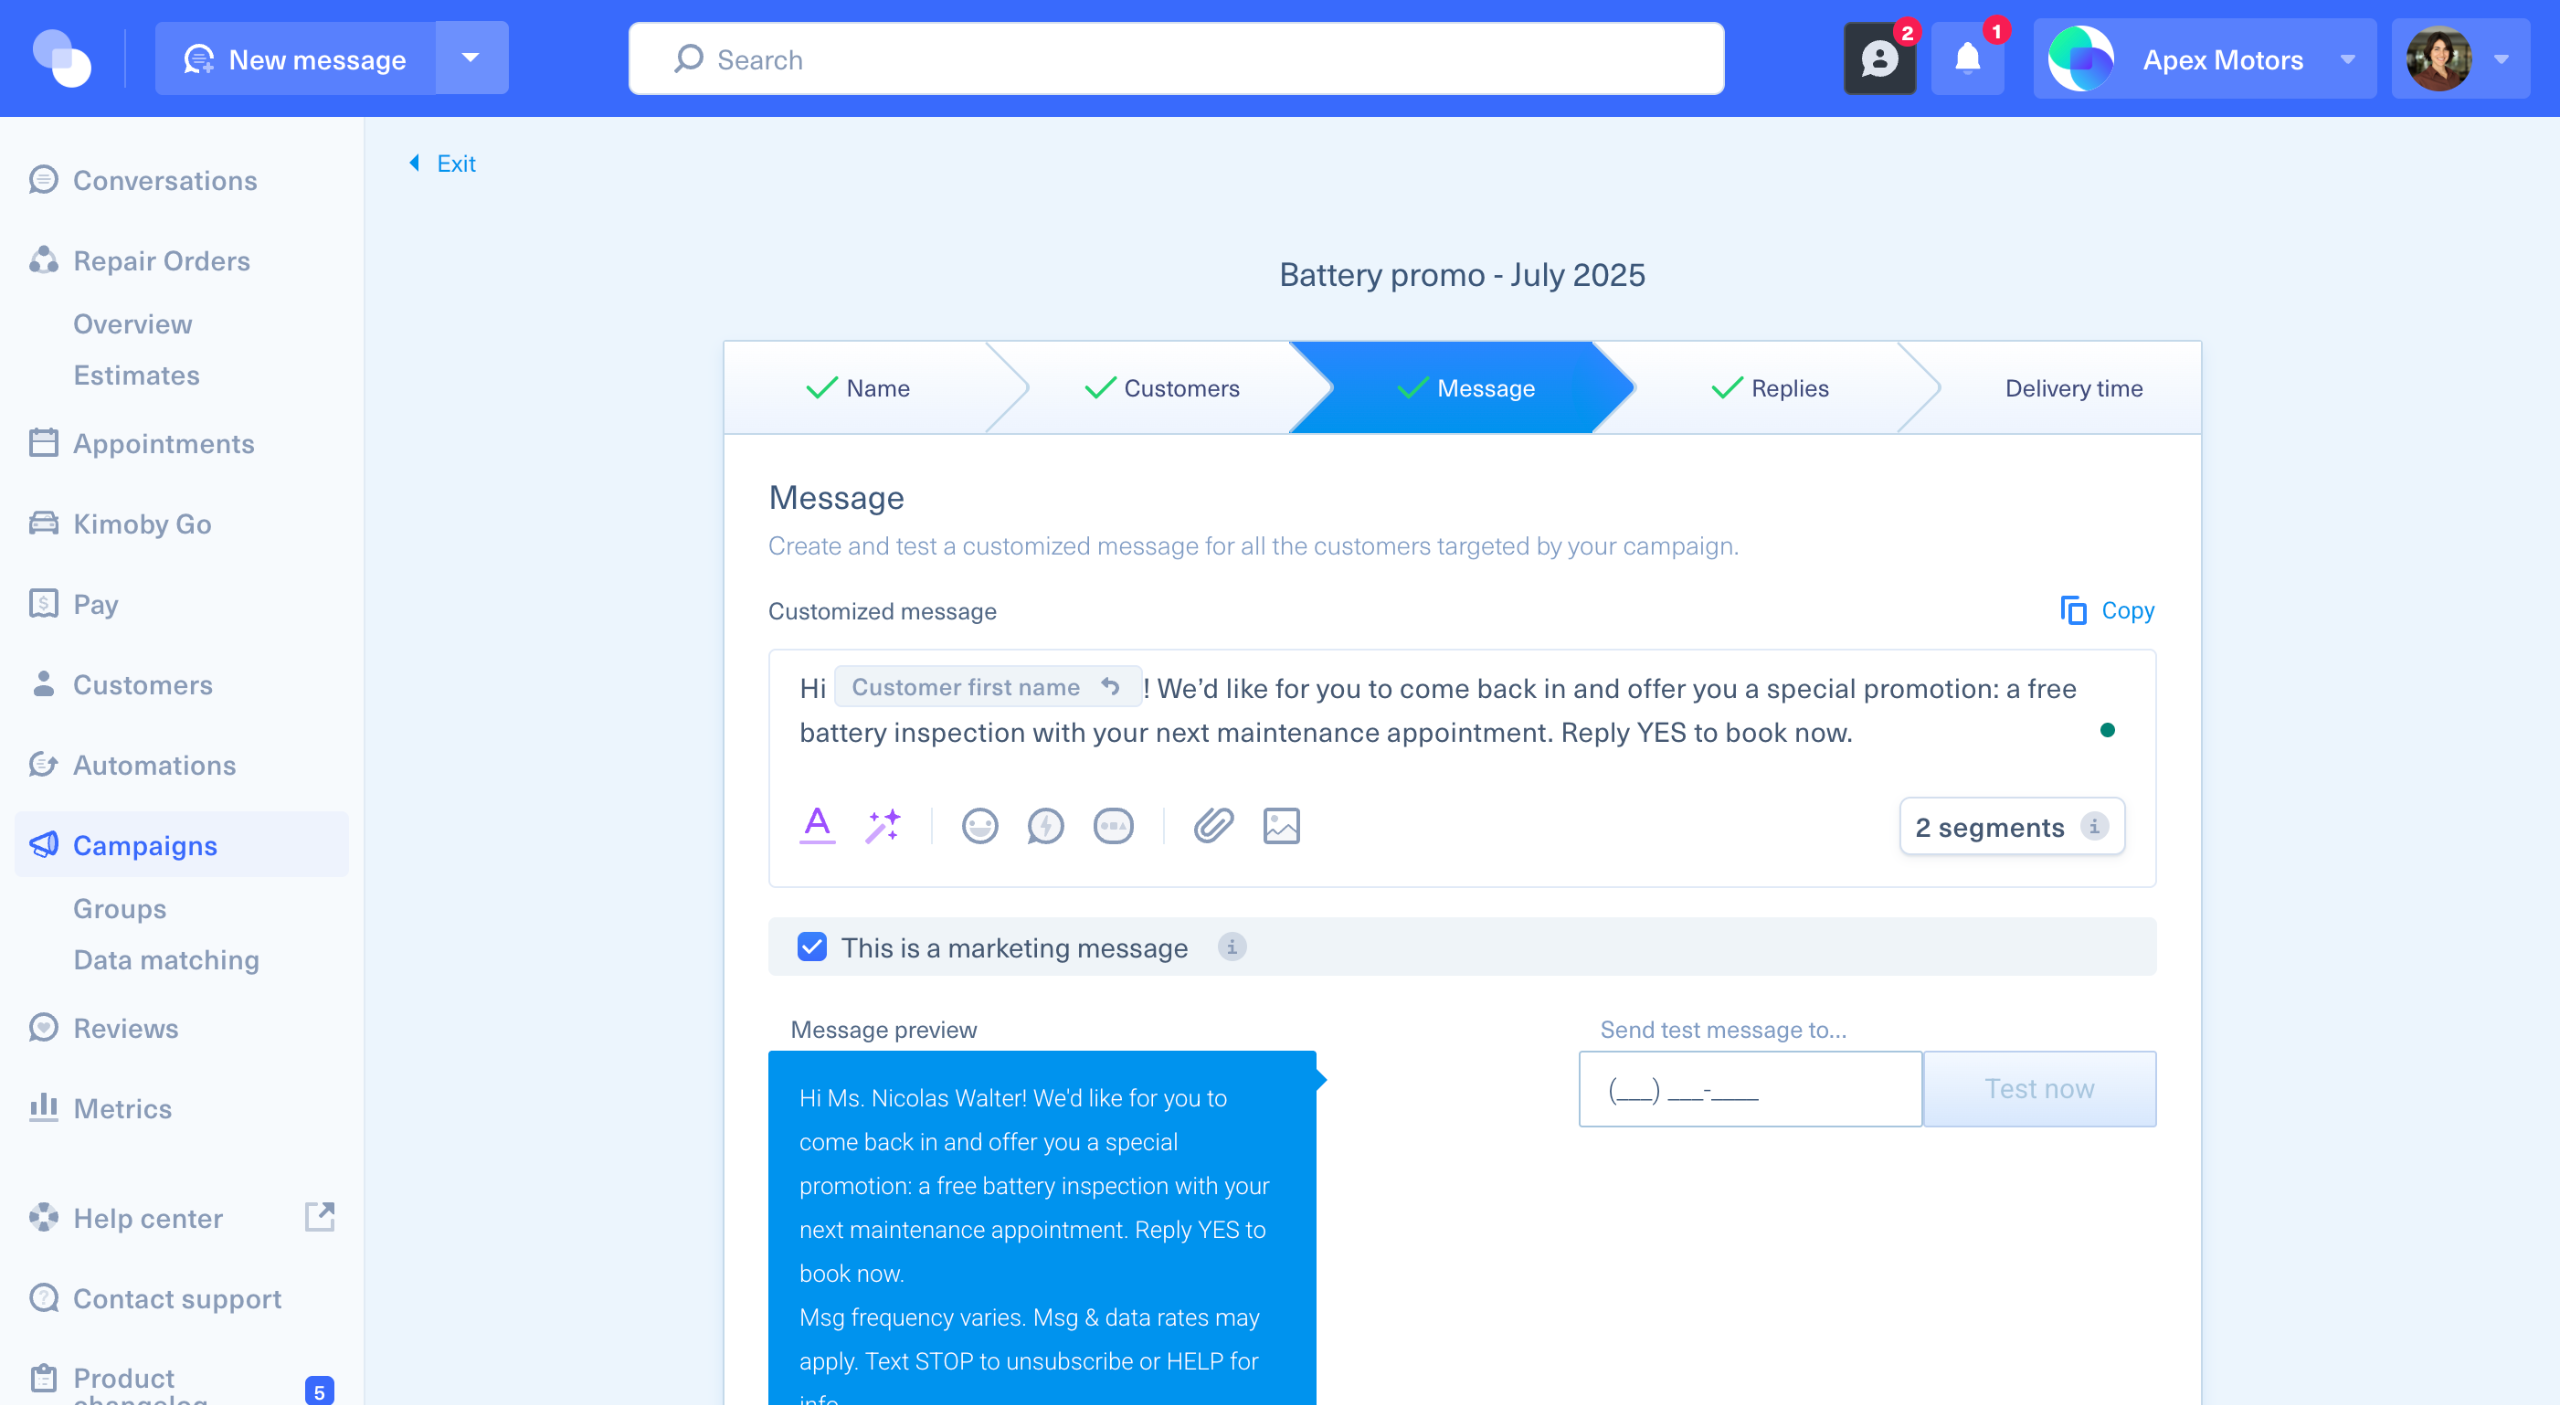This screenshot has width=2560, height=1405.
Task: Click the quick reply lightning bubble icon
Action: pyautogui.click(x=1045, y=826)
